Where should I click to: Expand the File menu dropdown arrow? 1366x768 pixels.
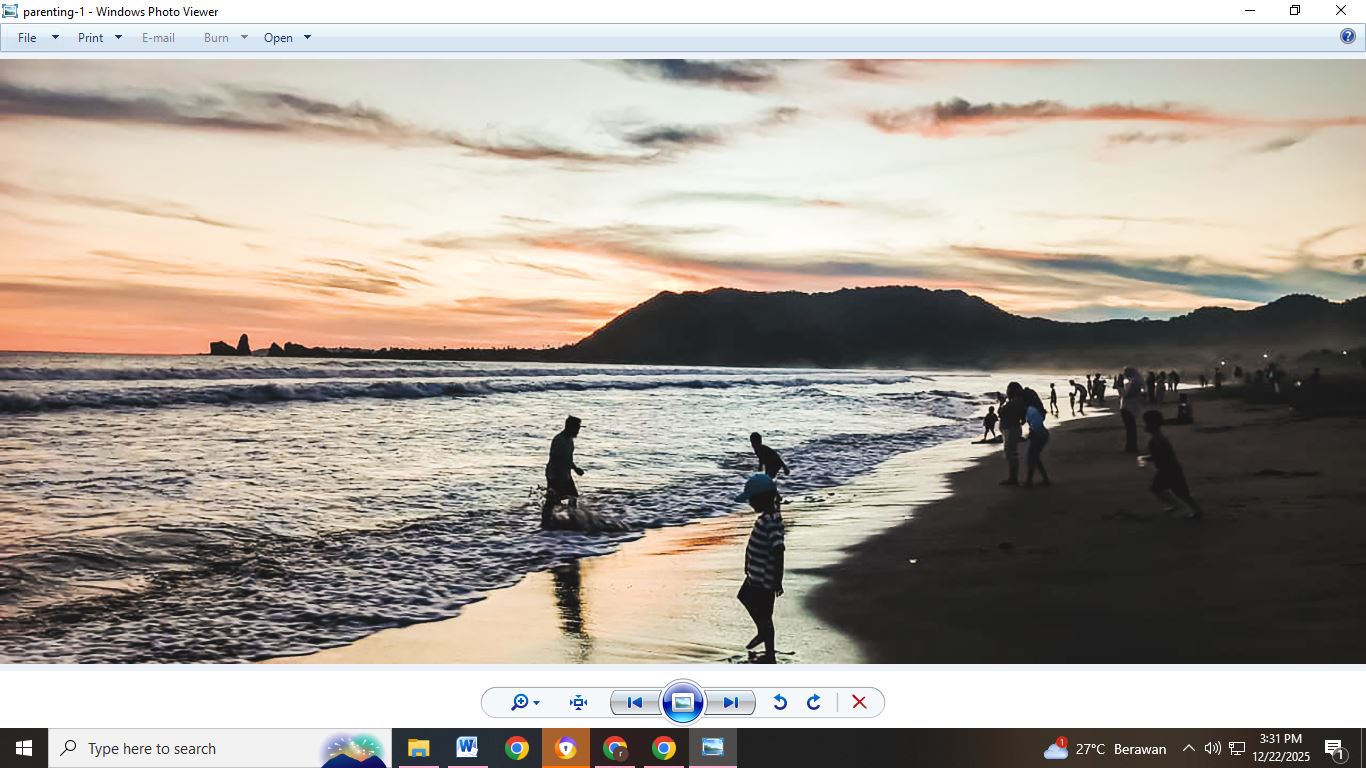click(x=55, y=37)
